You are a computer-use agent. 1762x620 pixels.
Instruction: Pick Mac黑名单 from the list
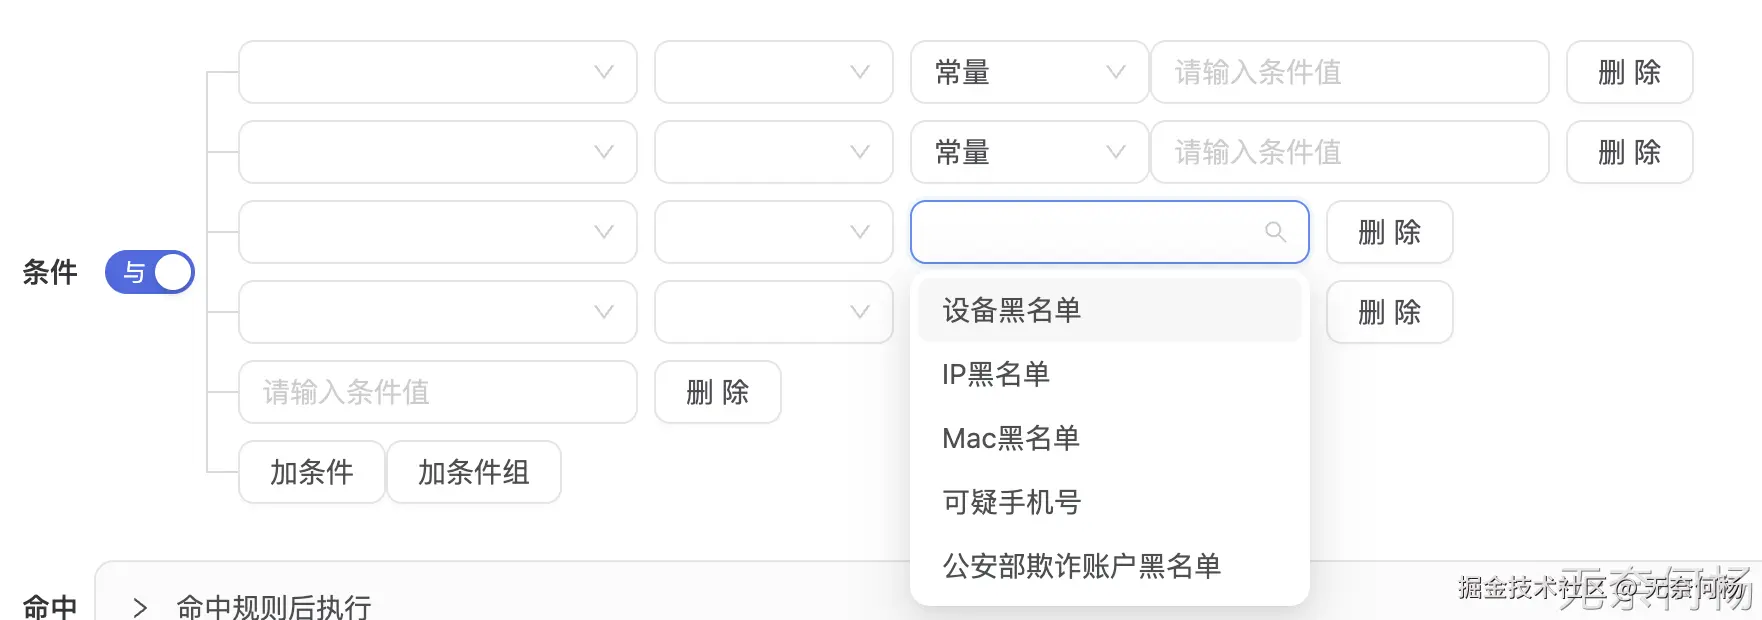[x=1011, y=438]
